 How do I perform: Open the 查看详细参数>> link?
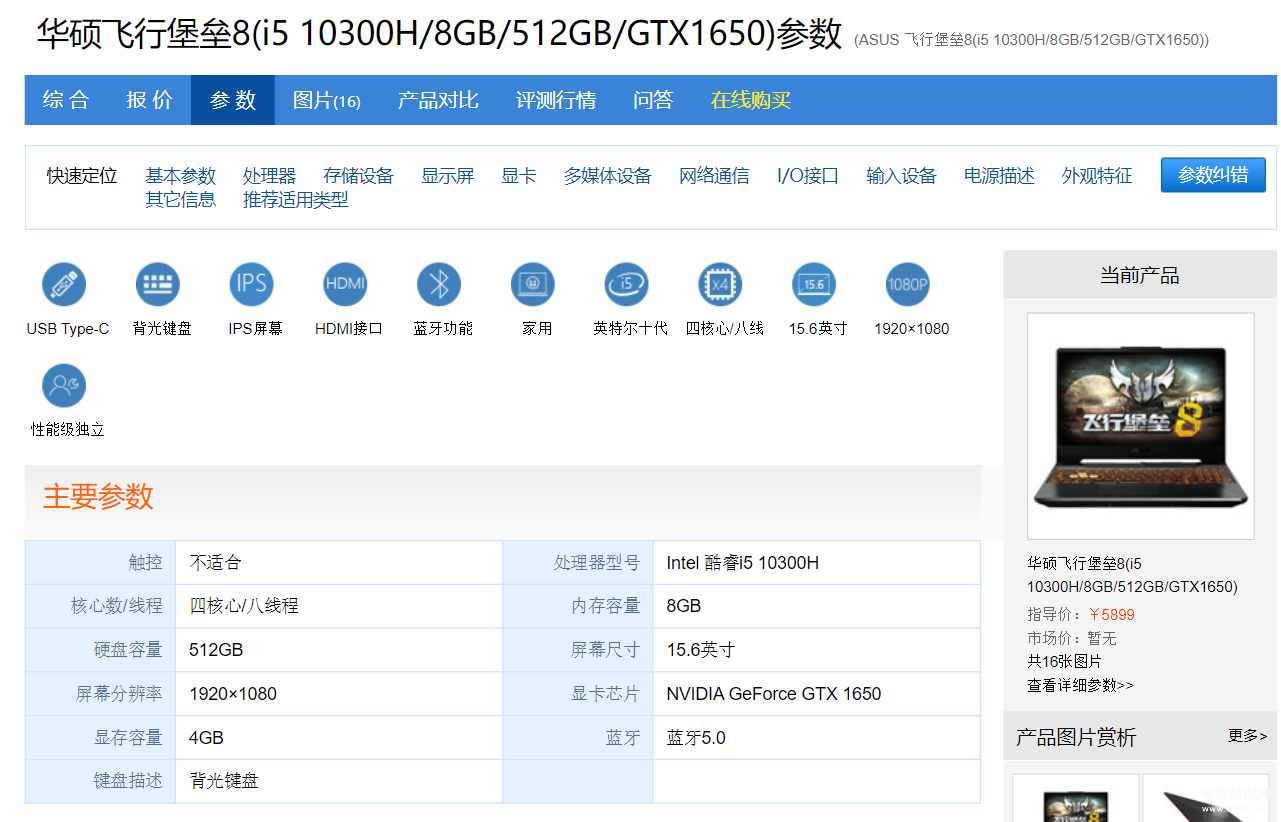[x=1080, y=686]
